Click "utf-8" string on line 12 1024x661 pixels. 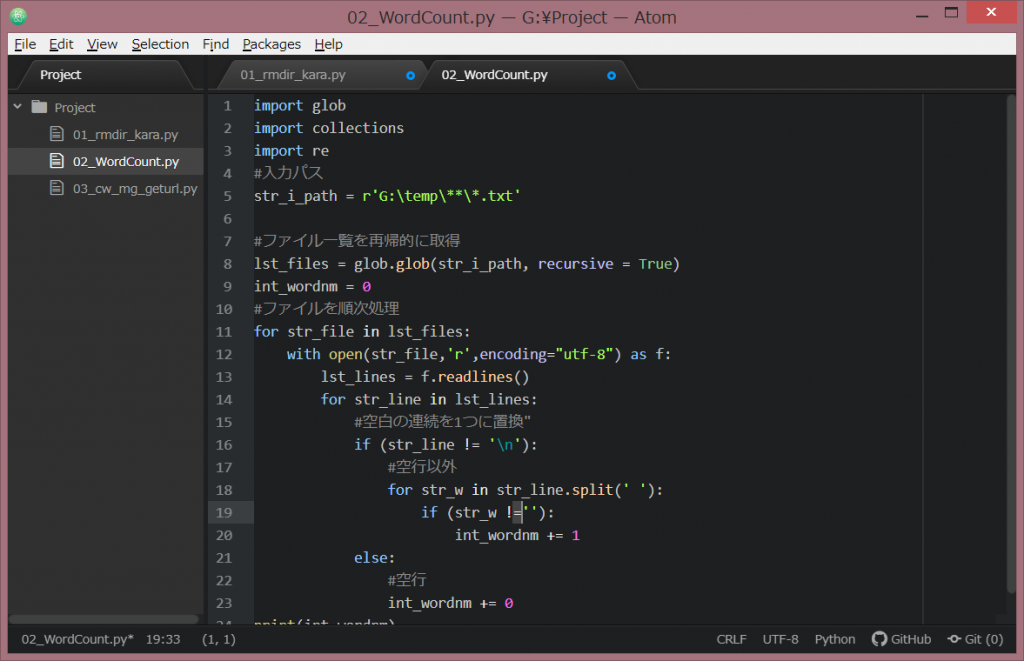coord(584,354)
